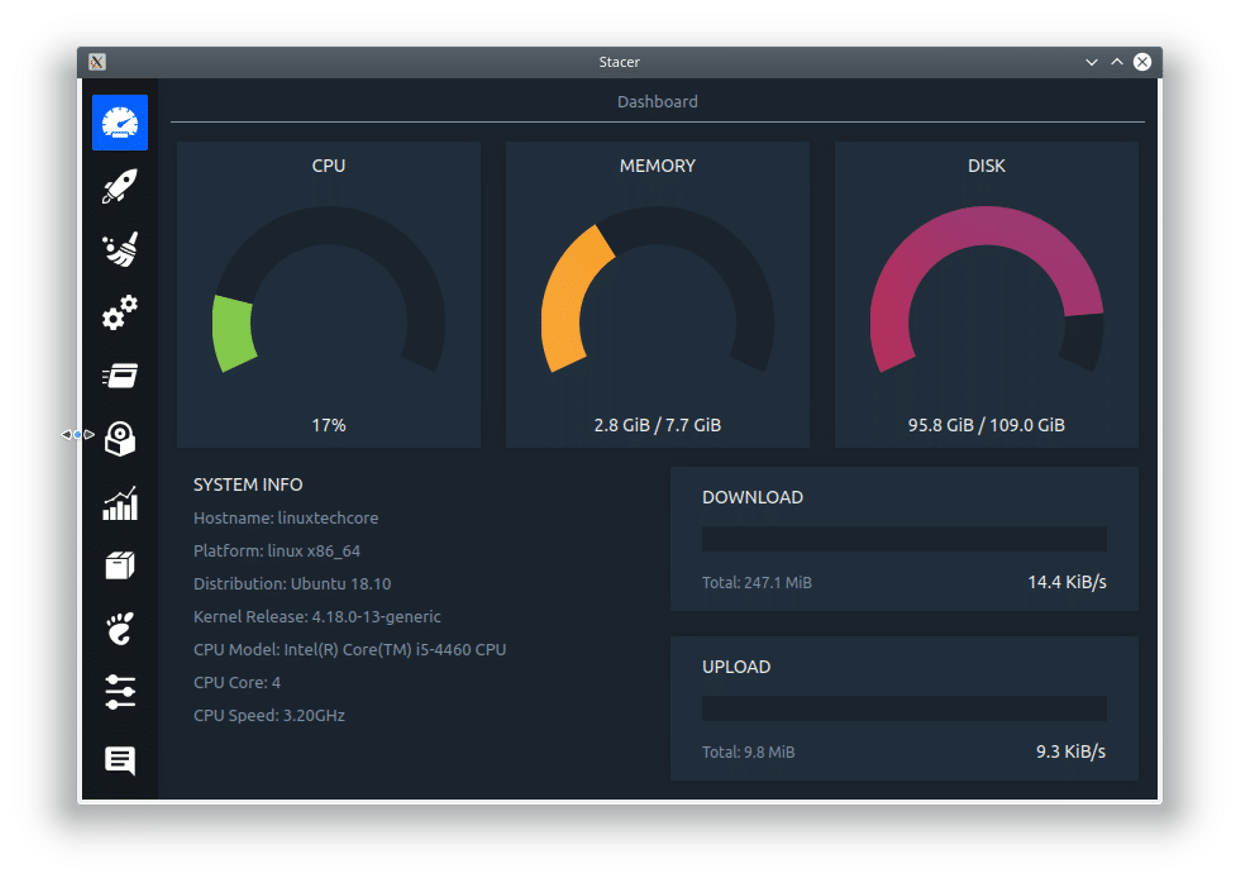Select the System Cleaner broom icon

pyautogui.click(x=120, y=251)
